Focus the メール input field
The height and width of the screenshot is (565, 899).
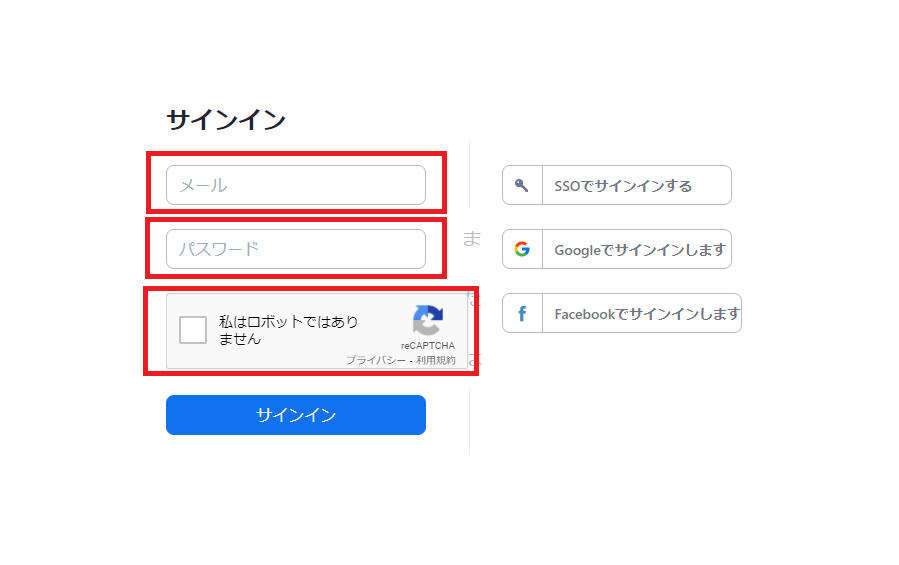(x=296, y=185)
